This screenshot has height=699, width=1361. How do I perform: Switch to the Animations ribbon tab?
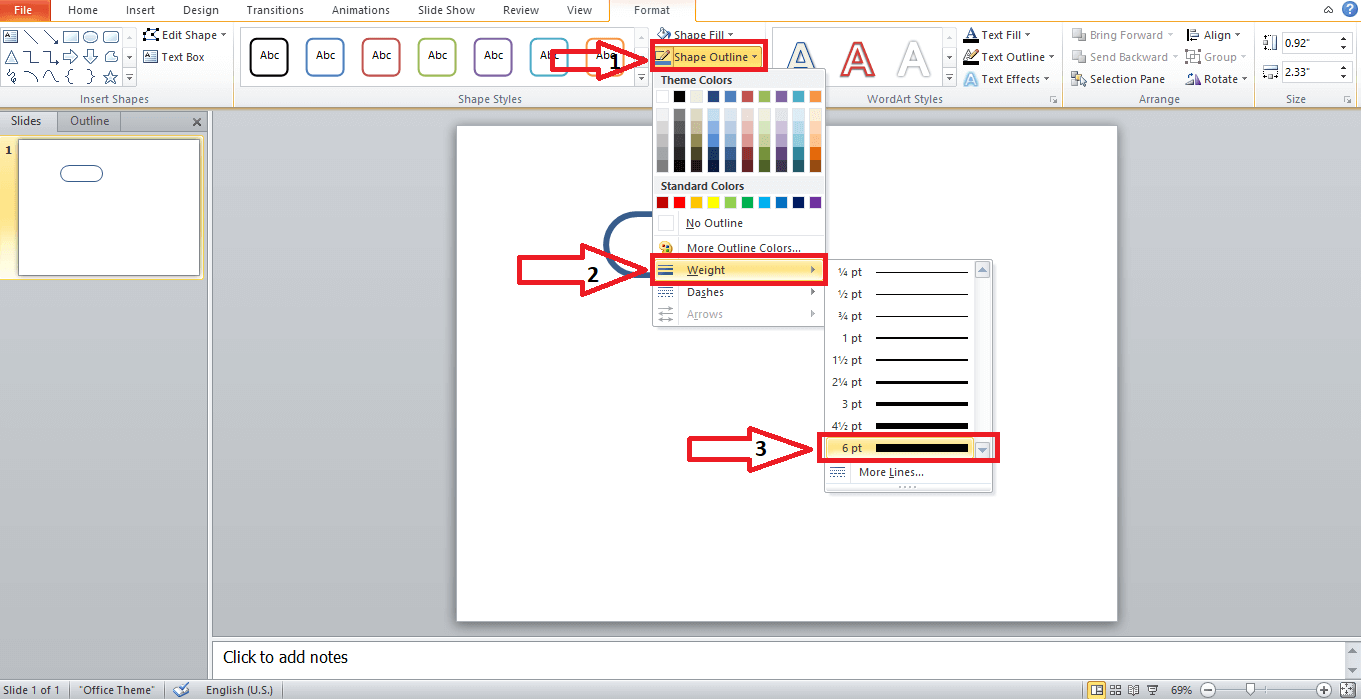tap(360, 10)
